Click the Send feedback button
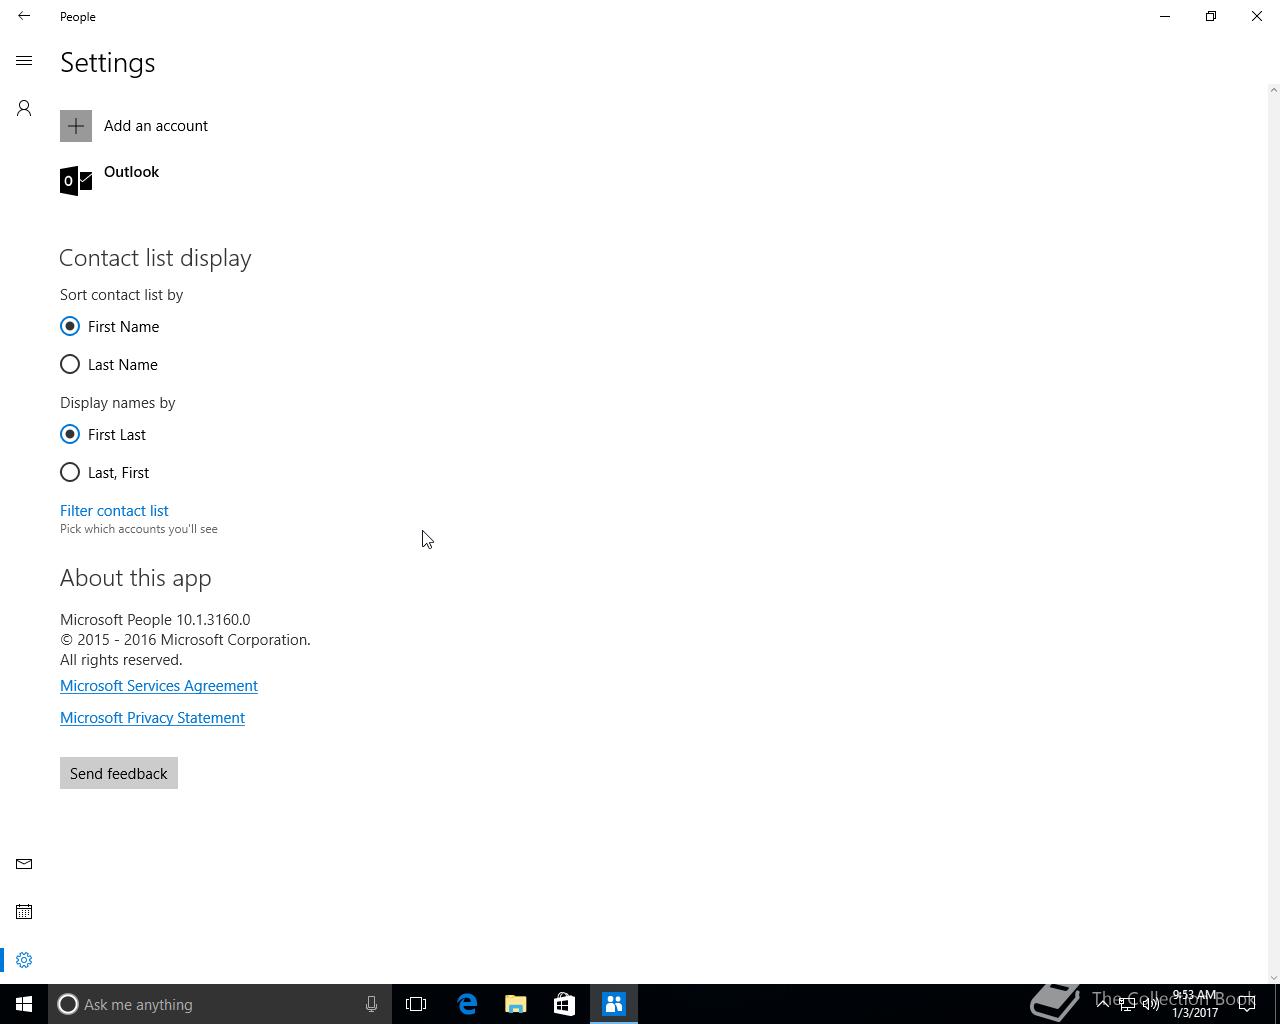This screenshot has width=1280, height=1024. coord(119,774)
